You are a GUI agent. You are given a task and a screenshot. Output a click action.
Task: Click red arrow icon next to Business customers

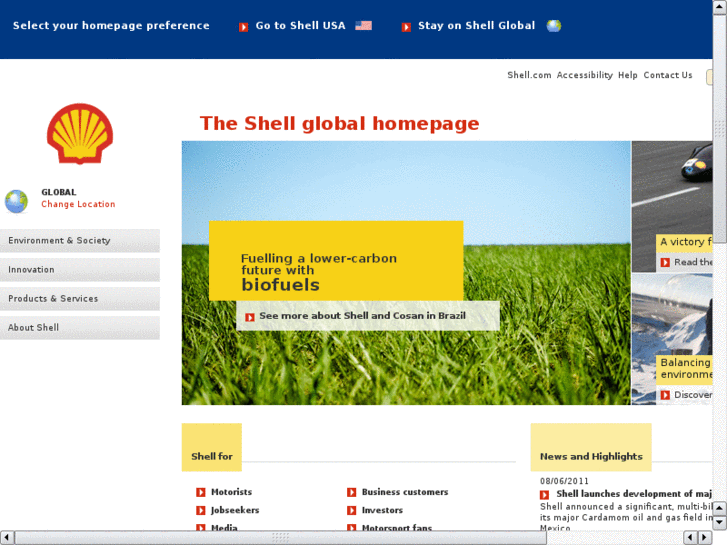351,492
